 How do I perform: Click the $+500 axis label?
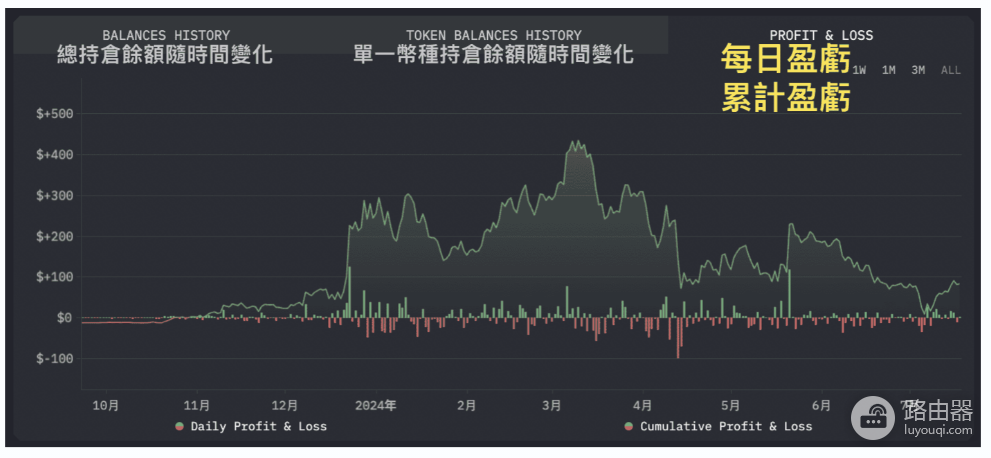(x=56, y=114)
